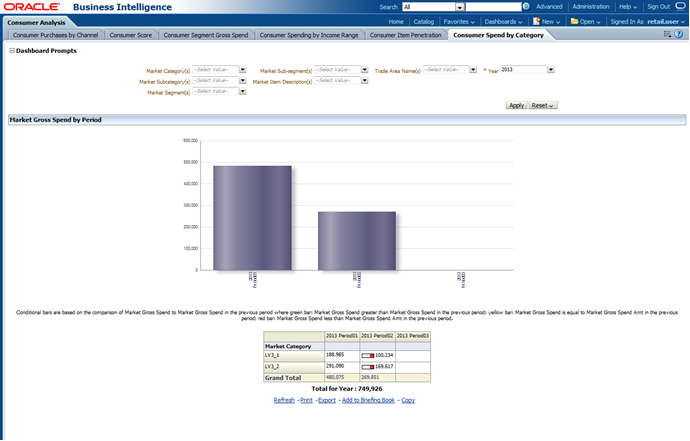Click the Apply button
Viewport: 690px width, 441px height.
[x=517, y=105]
